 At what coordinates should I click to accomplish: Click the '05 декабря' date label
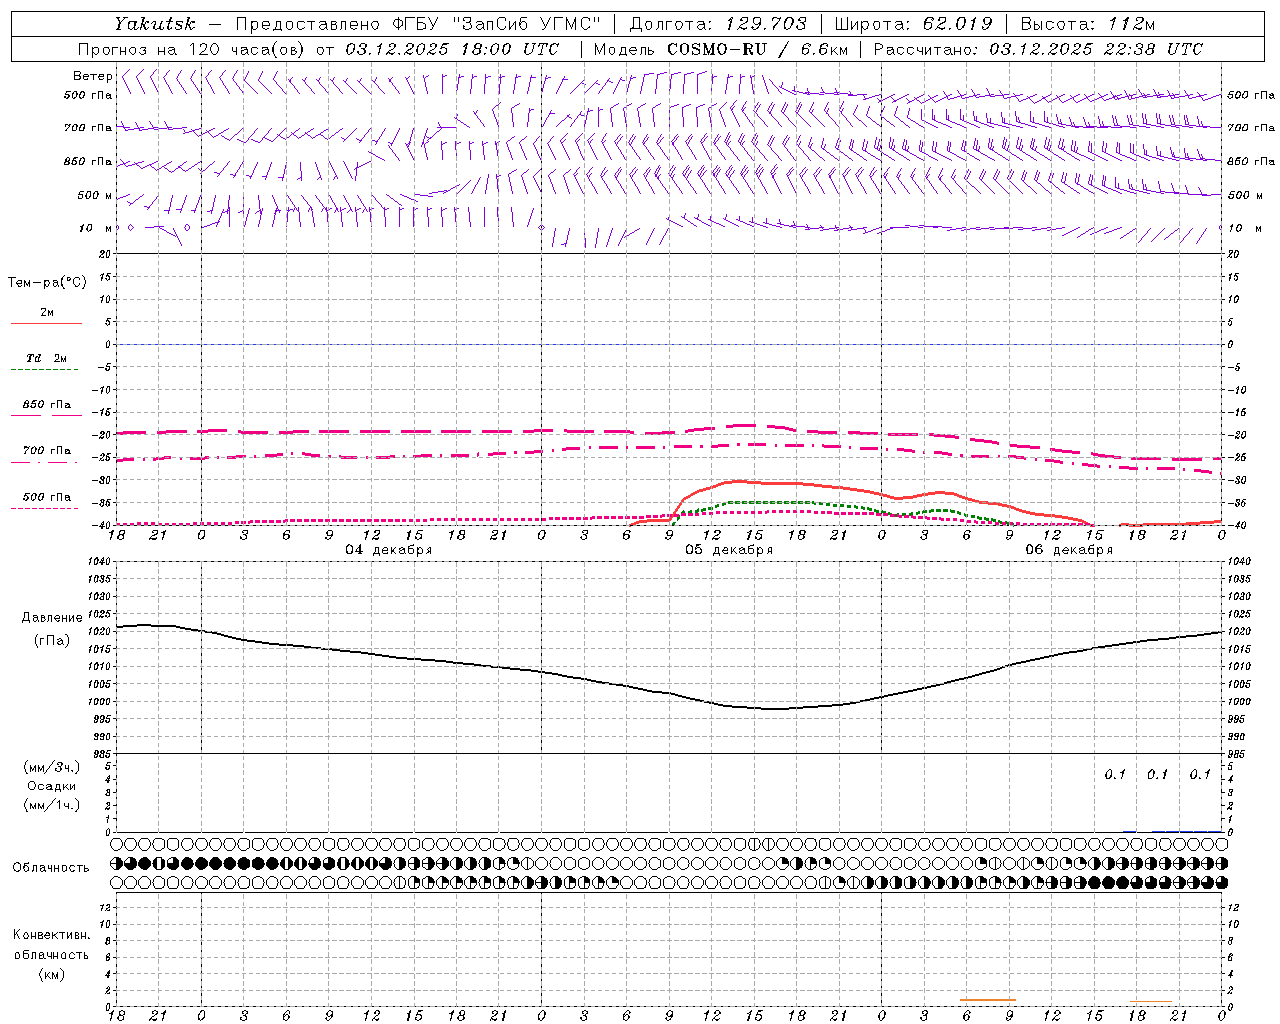(x=729, y=550)
